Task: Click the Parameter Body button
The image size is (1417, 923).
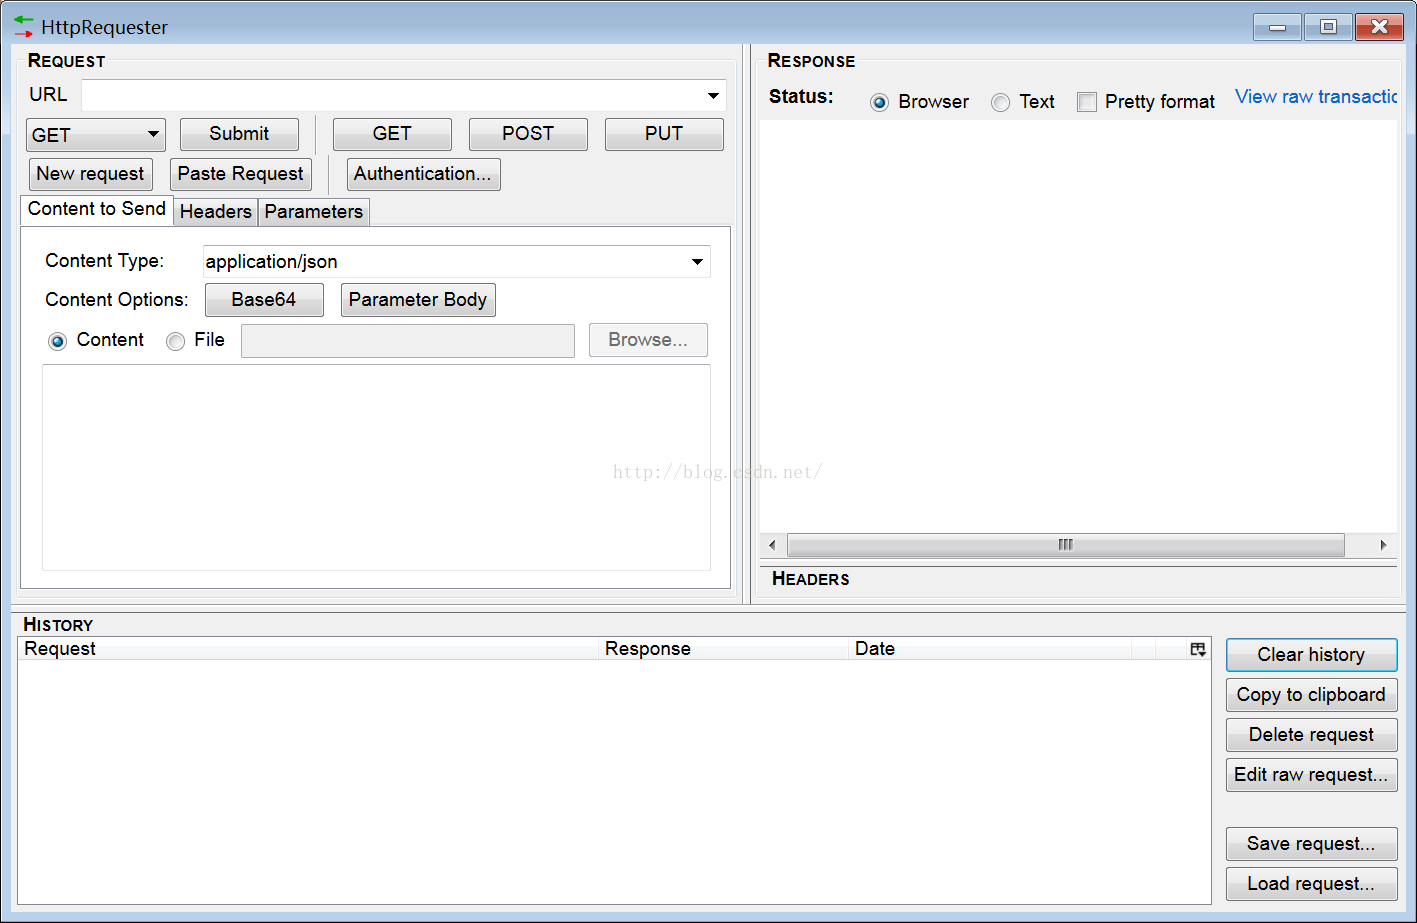Action: [x=418, y=300]
